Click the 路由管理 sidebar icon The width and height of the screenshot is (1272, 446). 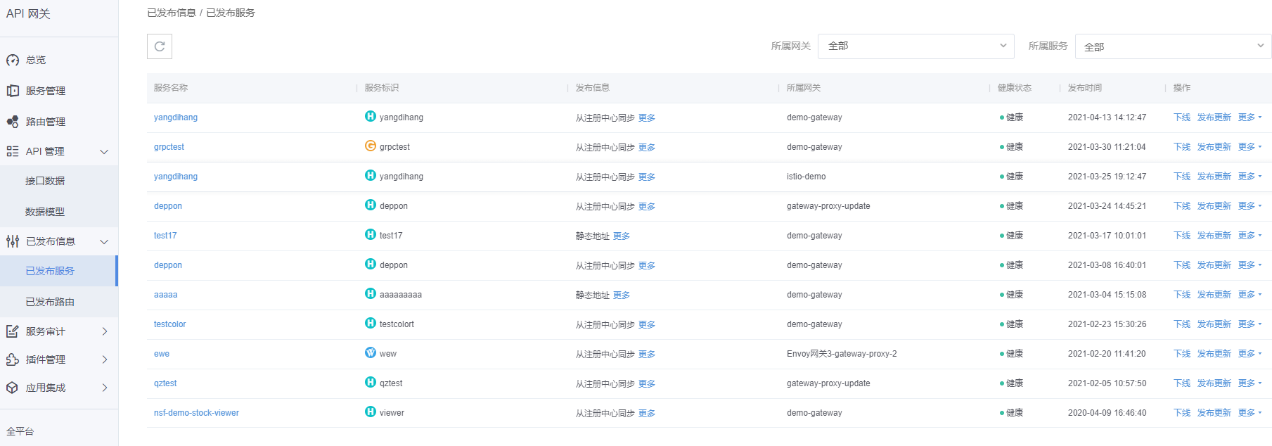coord(13,122)
